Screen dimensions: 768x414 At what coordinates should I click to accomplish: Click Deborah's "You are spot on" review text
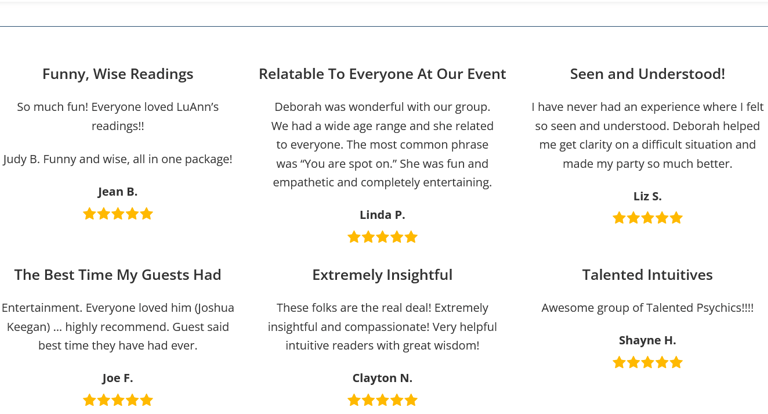pyautogui.click(x=382, y=145)
